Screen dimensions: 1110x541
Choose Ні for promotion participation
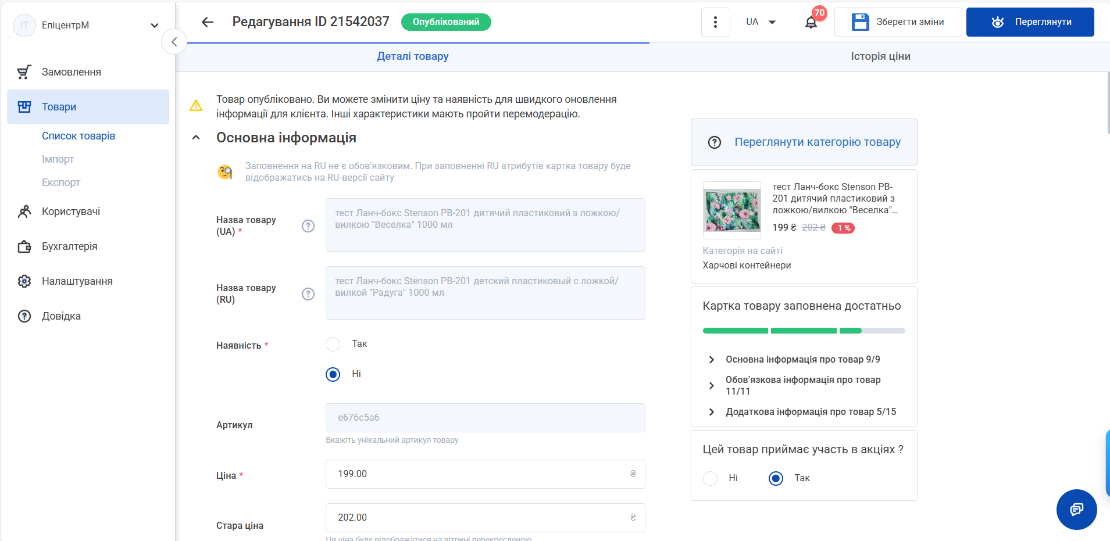(x=710, y=478)
